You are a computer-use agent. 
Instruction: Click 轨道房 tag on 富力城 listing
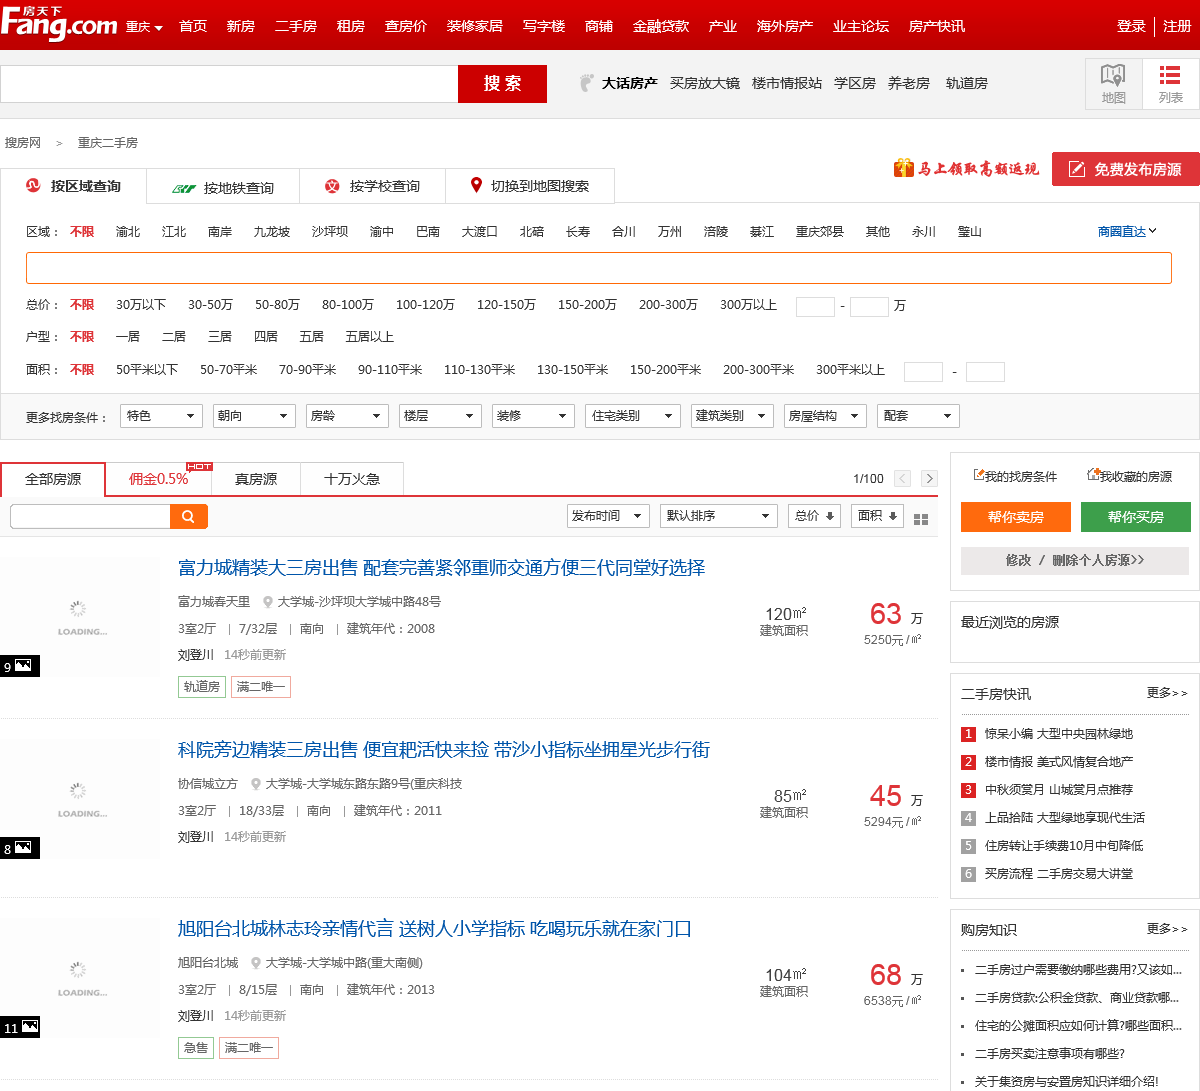tap(201, 686)
